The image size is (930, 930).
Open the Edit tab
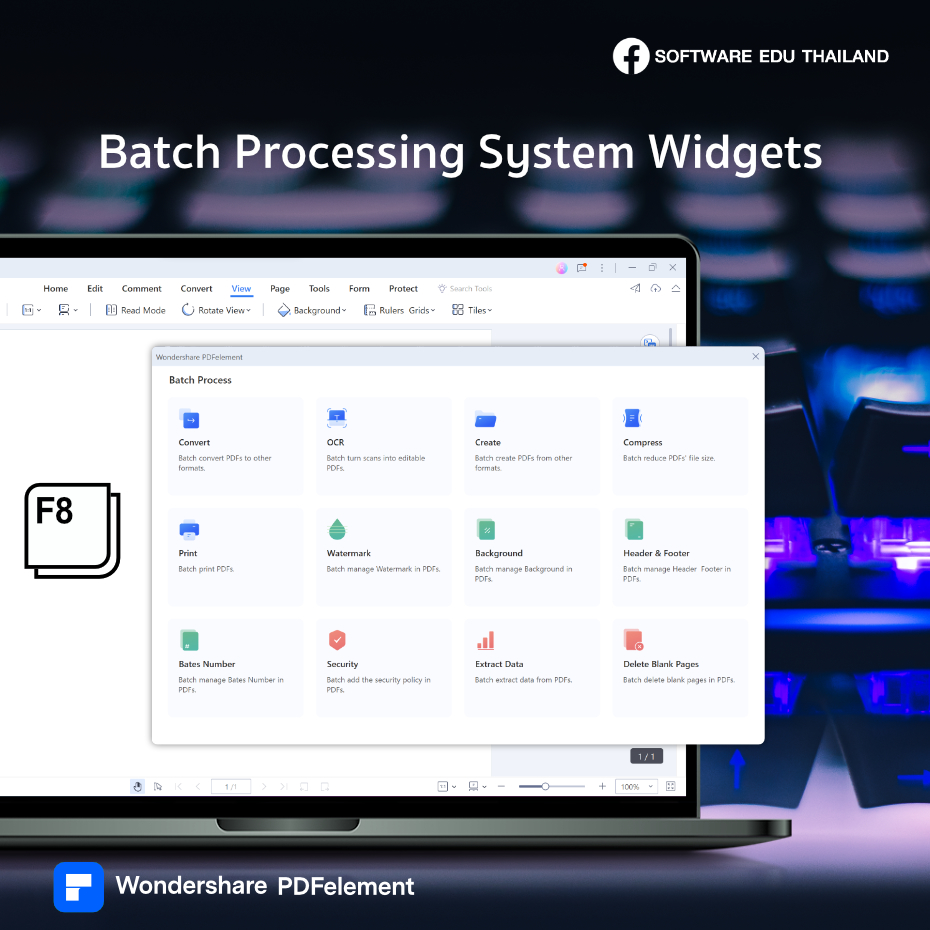pos(95,289)
